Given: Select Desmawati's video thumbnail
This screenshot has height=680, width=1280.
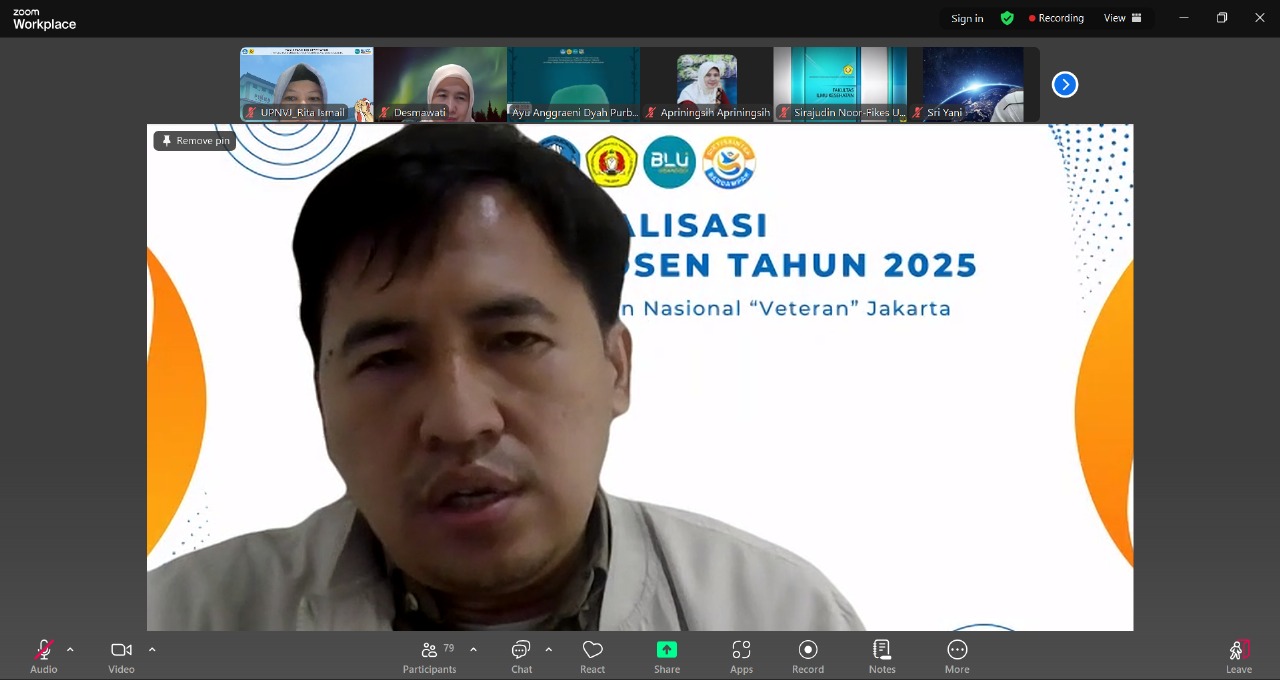Looking at the screenshot, I should point(440,85).
